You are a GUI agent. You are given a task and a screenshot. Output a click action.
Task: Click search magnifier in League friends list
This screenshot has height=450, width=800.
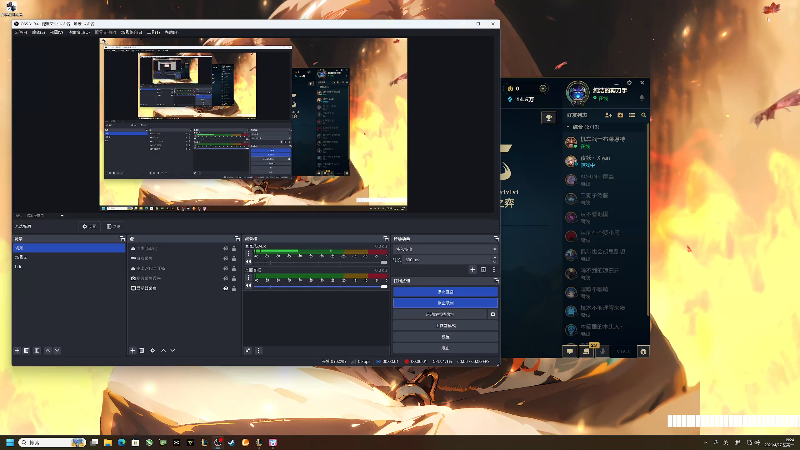(643, 115)
